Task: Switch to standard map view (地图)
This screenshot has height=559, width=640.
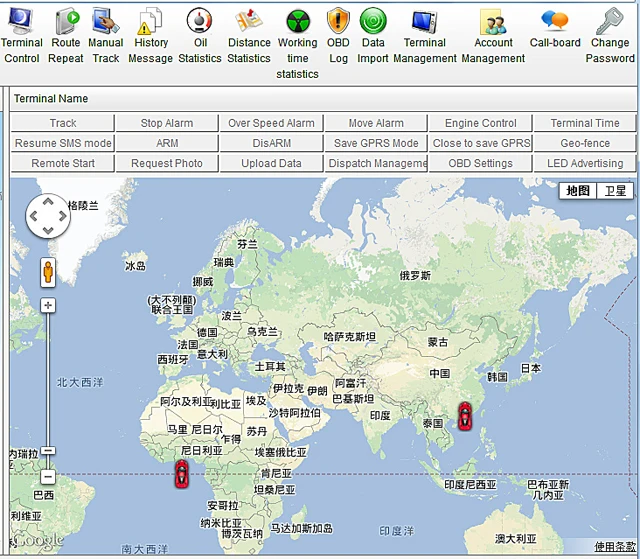Action: point(578,191)
